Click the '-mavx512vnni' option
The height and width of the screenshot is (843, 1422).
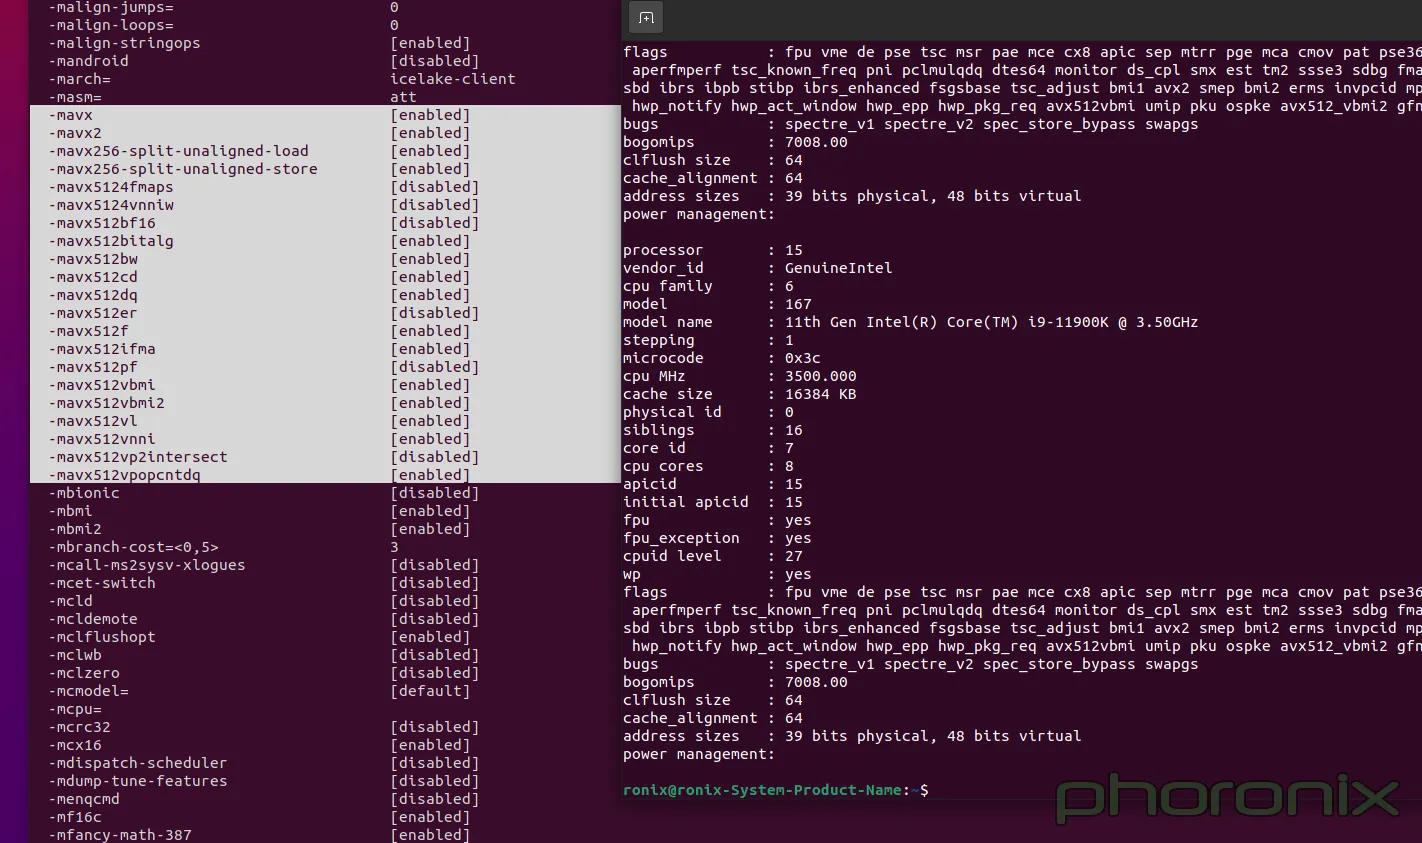(x=102, y=439)
